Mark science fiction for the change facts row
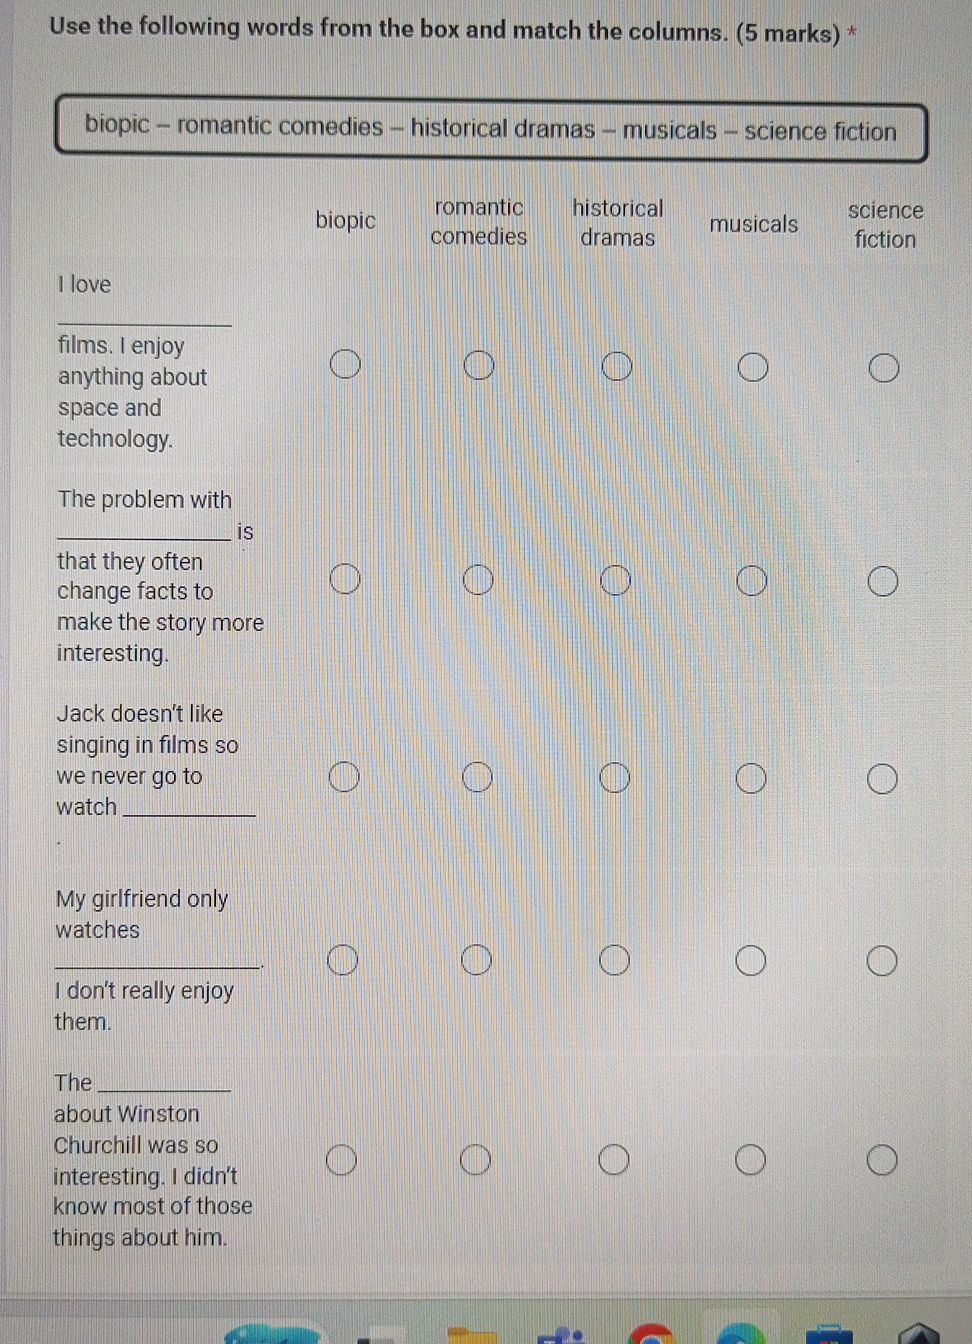This screenshot has height=1344, width=972. click(x=882, y=581)
